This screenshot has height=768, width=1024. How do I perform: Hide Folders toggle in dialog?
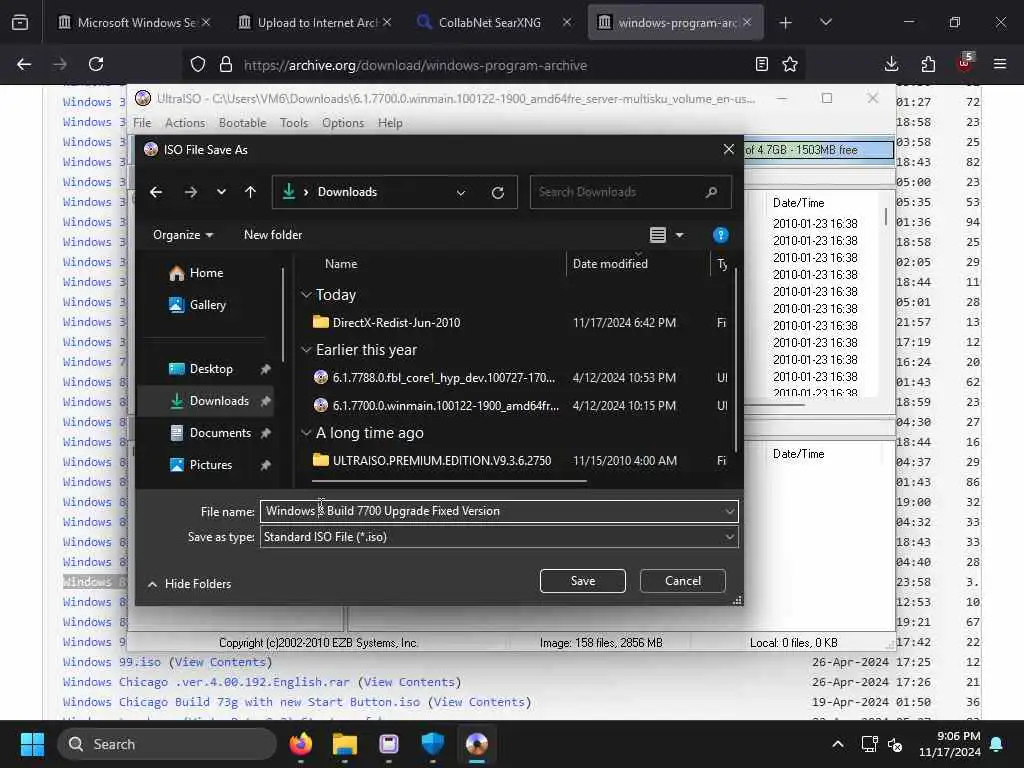pyautogui.click(x=189, y=584)
